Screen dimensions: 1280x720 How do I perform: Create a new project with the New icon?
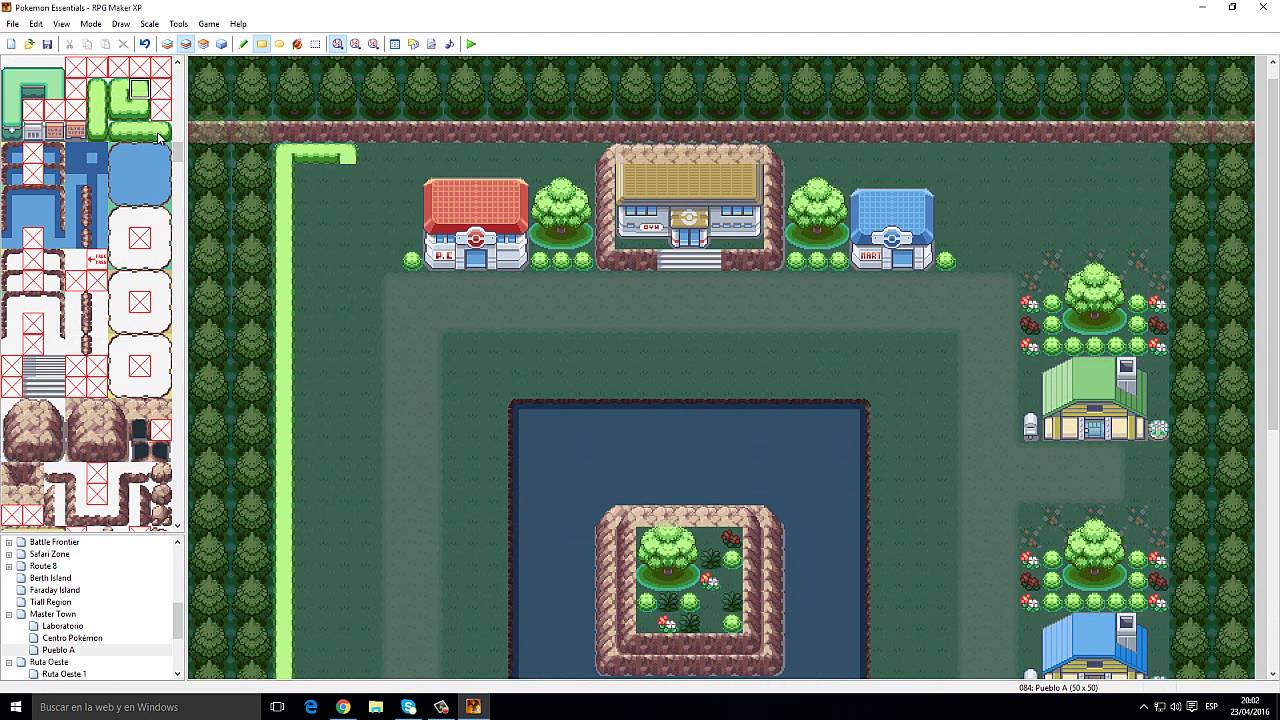click(11, 44)
